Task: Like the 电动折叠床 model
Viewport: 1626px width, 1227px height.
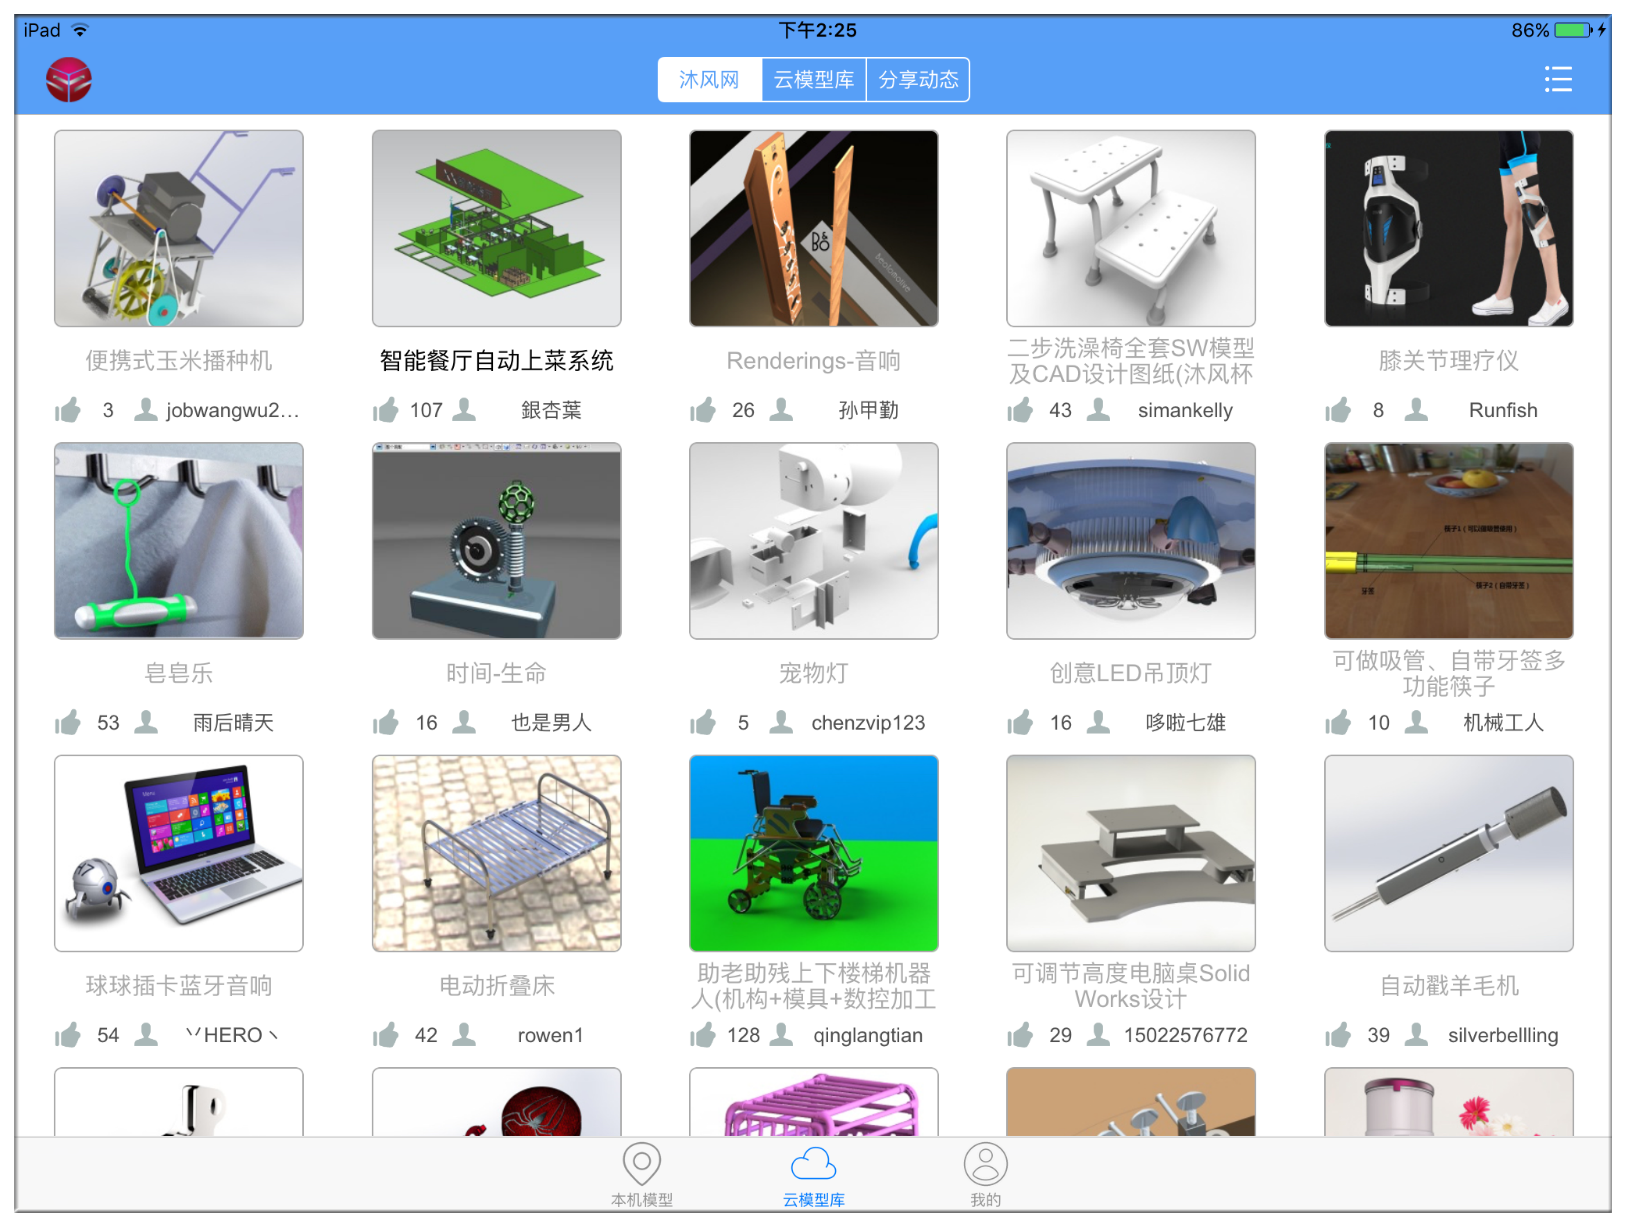Action: tap(386, 1035)
